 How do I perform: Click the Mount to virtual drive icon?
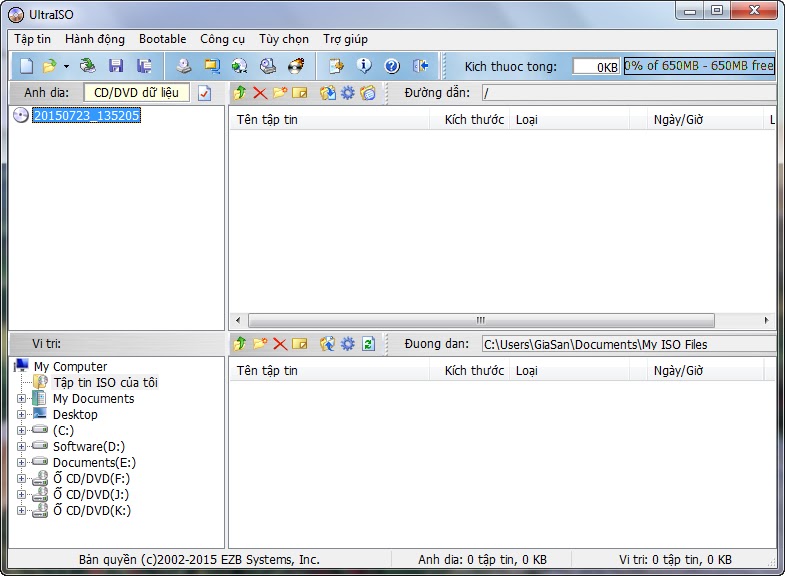point(268,66)
